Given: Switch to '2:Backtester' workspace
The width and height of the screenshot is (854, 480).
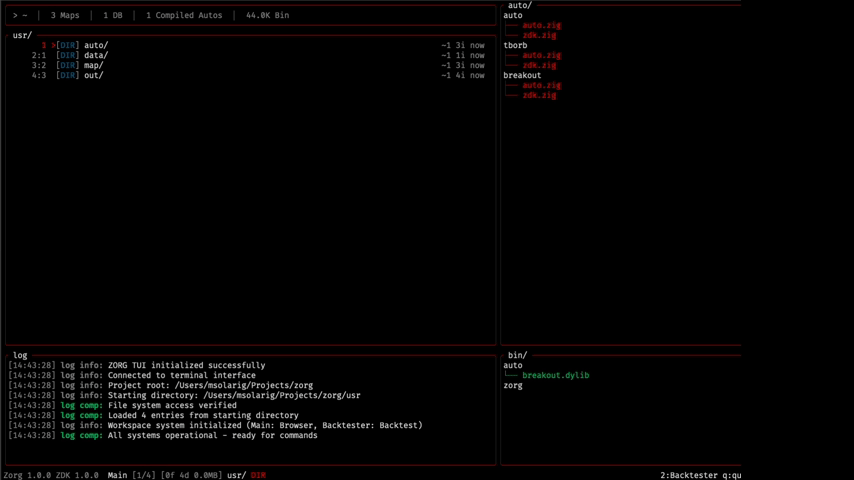Looking at the screenshot, I should [x=688, y=475].
